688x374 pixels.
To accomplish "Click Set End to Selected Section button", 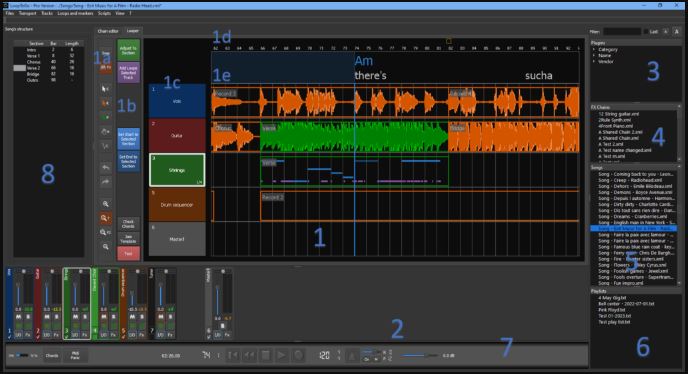I will click(x=128, y=161).
